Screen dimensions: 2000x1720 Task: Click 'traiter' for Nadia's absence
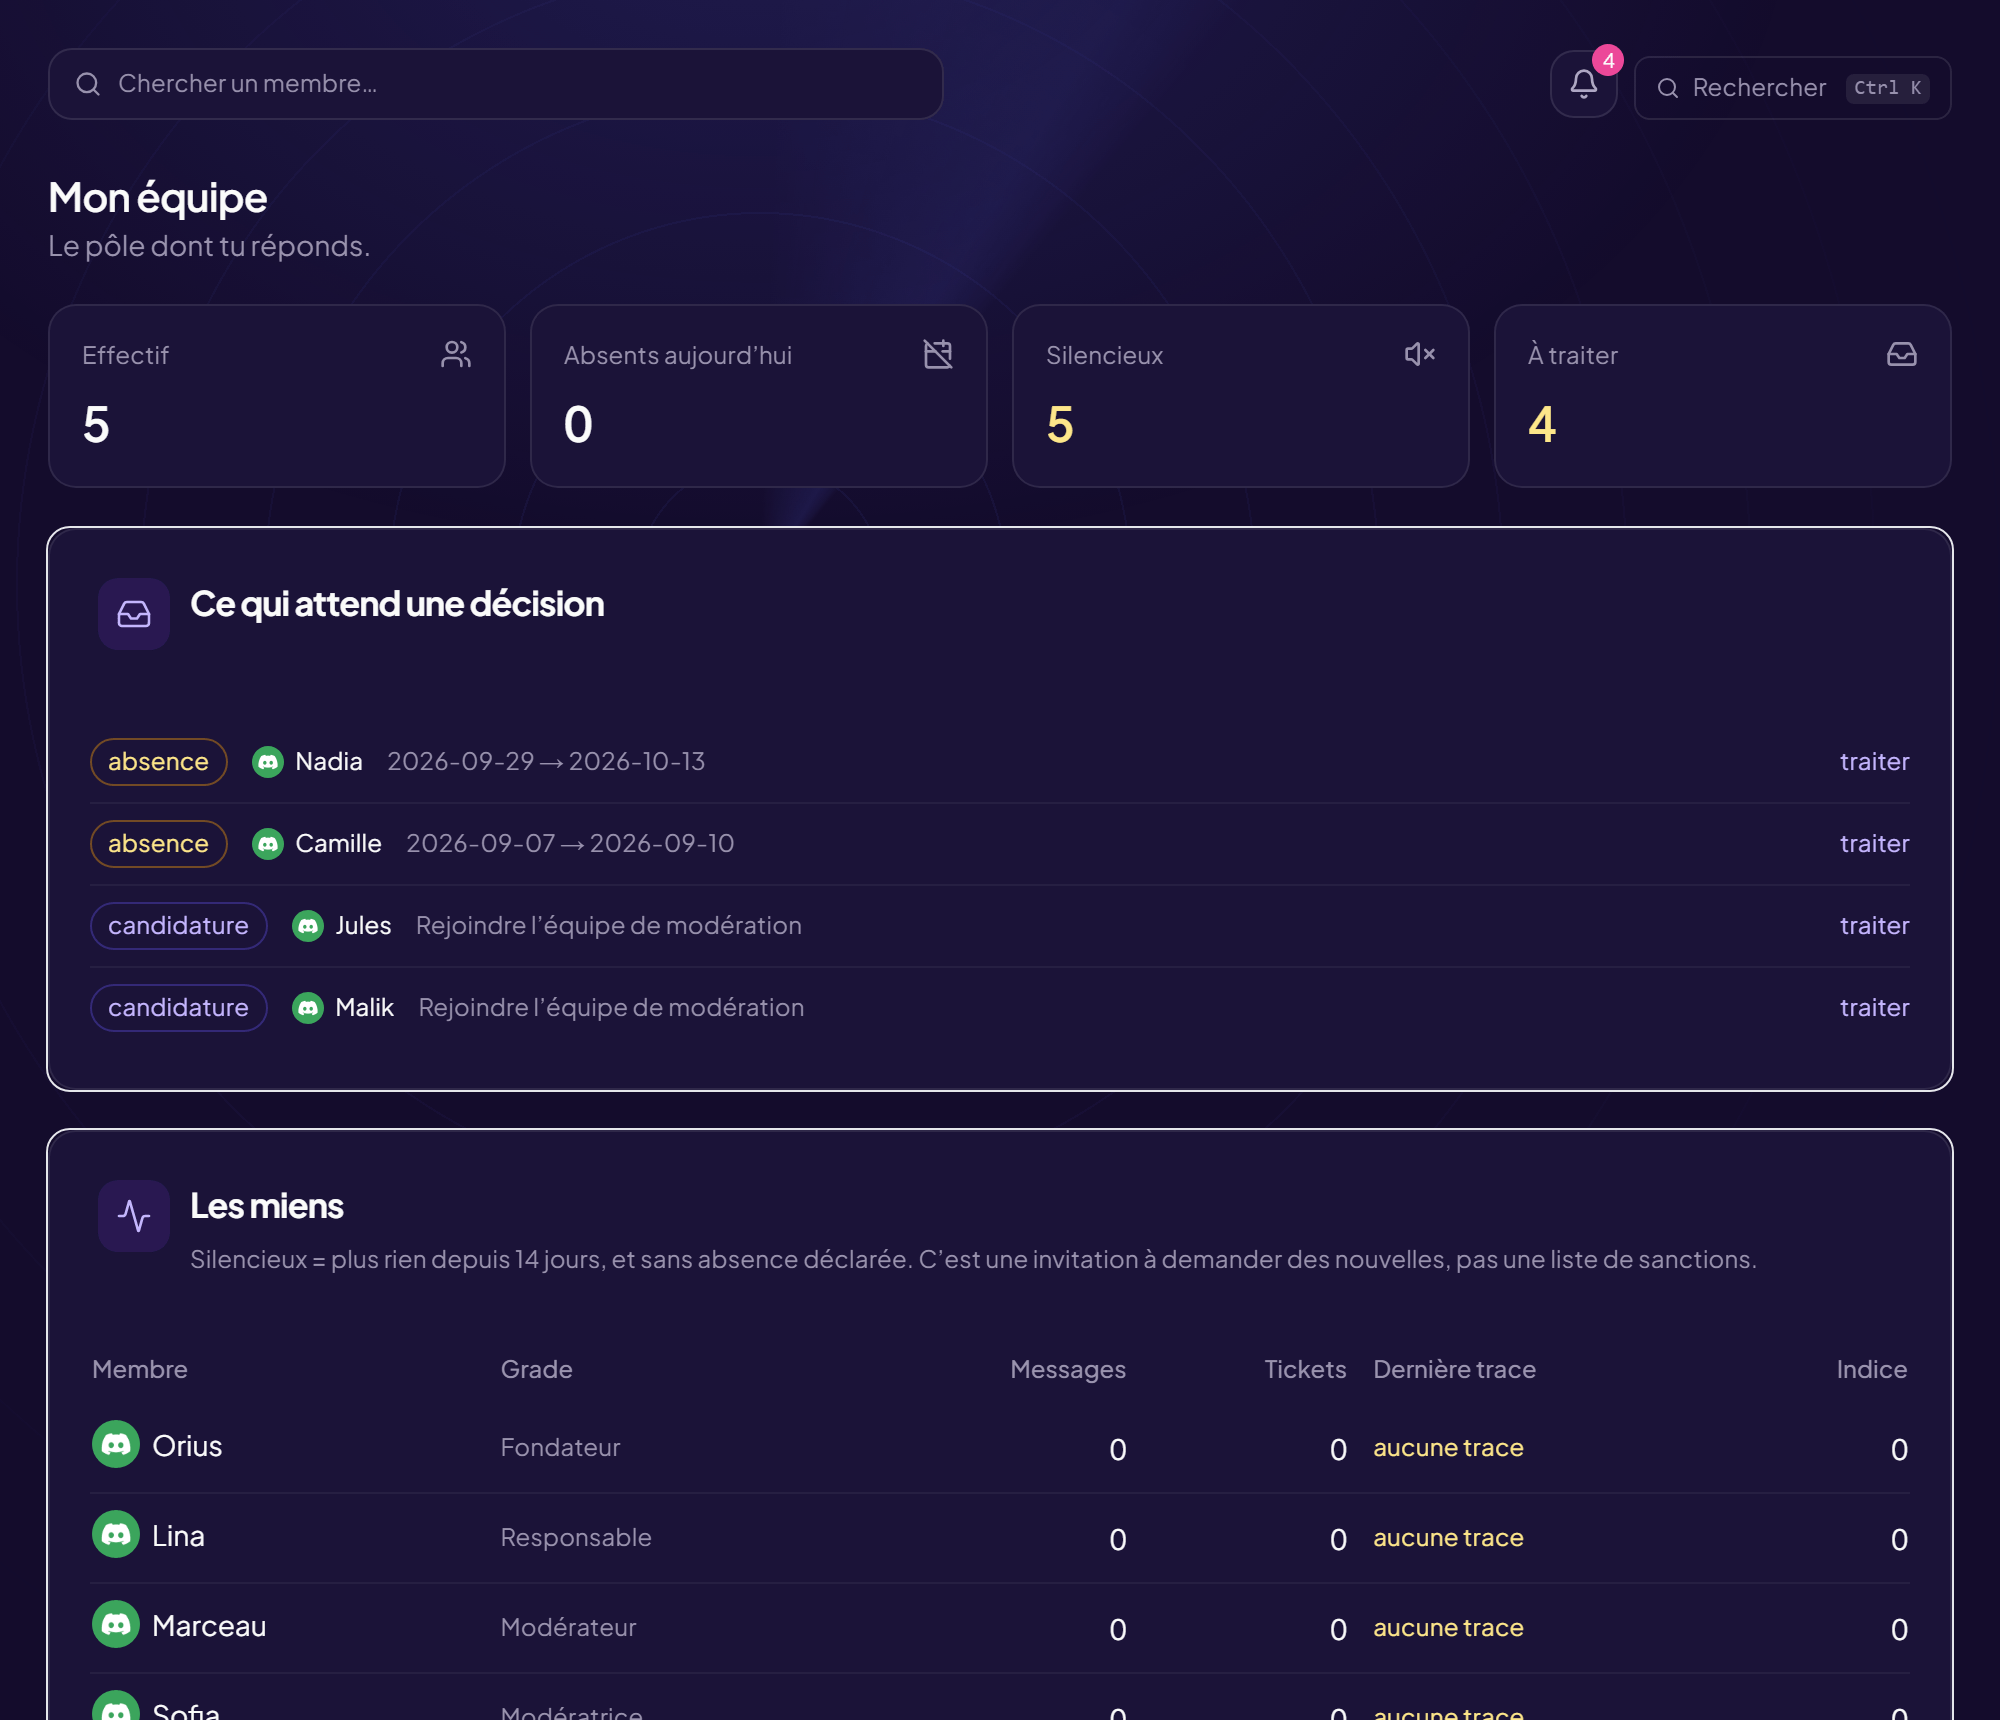click(1874, 762)
